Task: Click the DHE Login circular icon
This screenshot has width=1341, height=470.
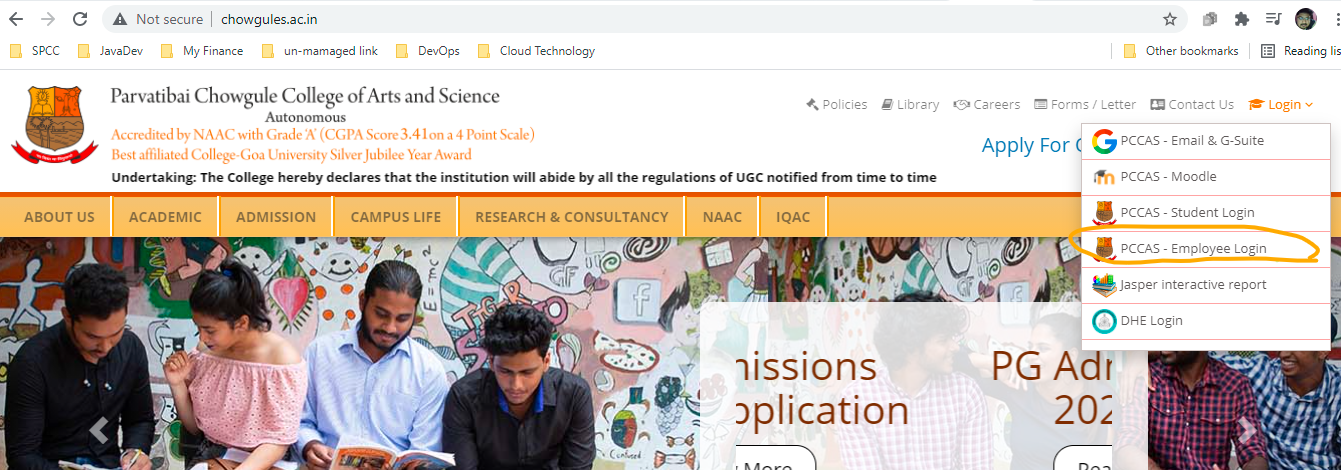Action: [x=1104, y=321]
